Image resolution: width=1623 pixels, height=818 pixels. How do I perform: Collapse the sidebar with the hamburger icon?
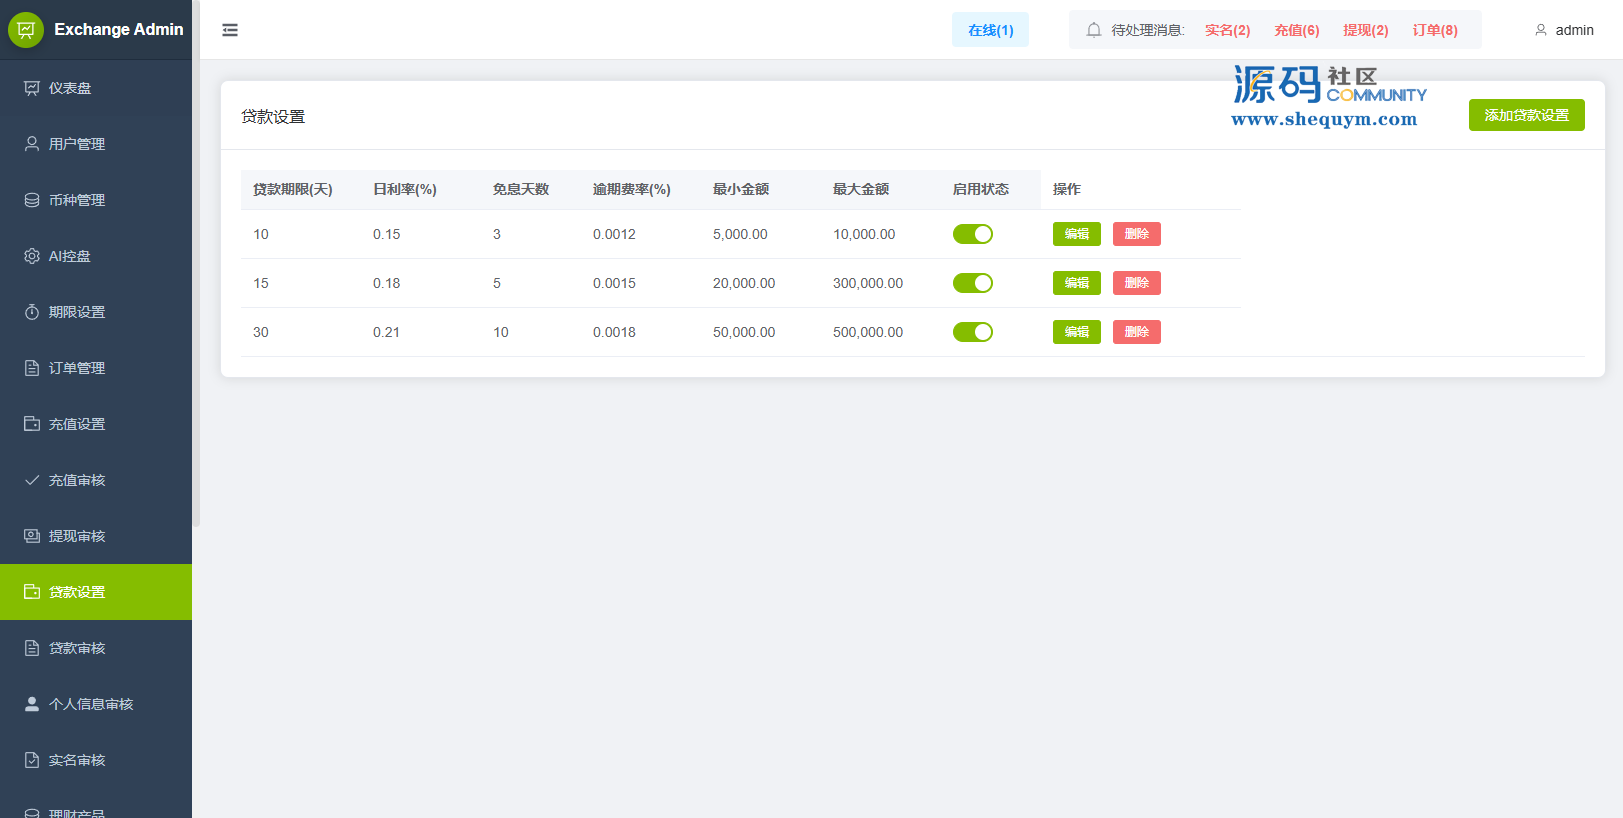(x=230, y=30)
